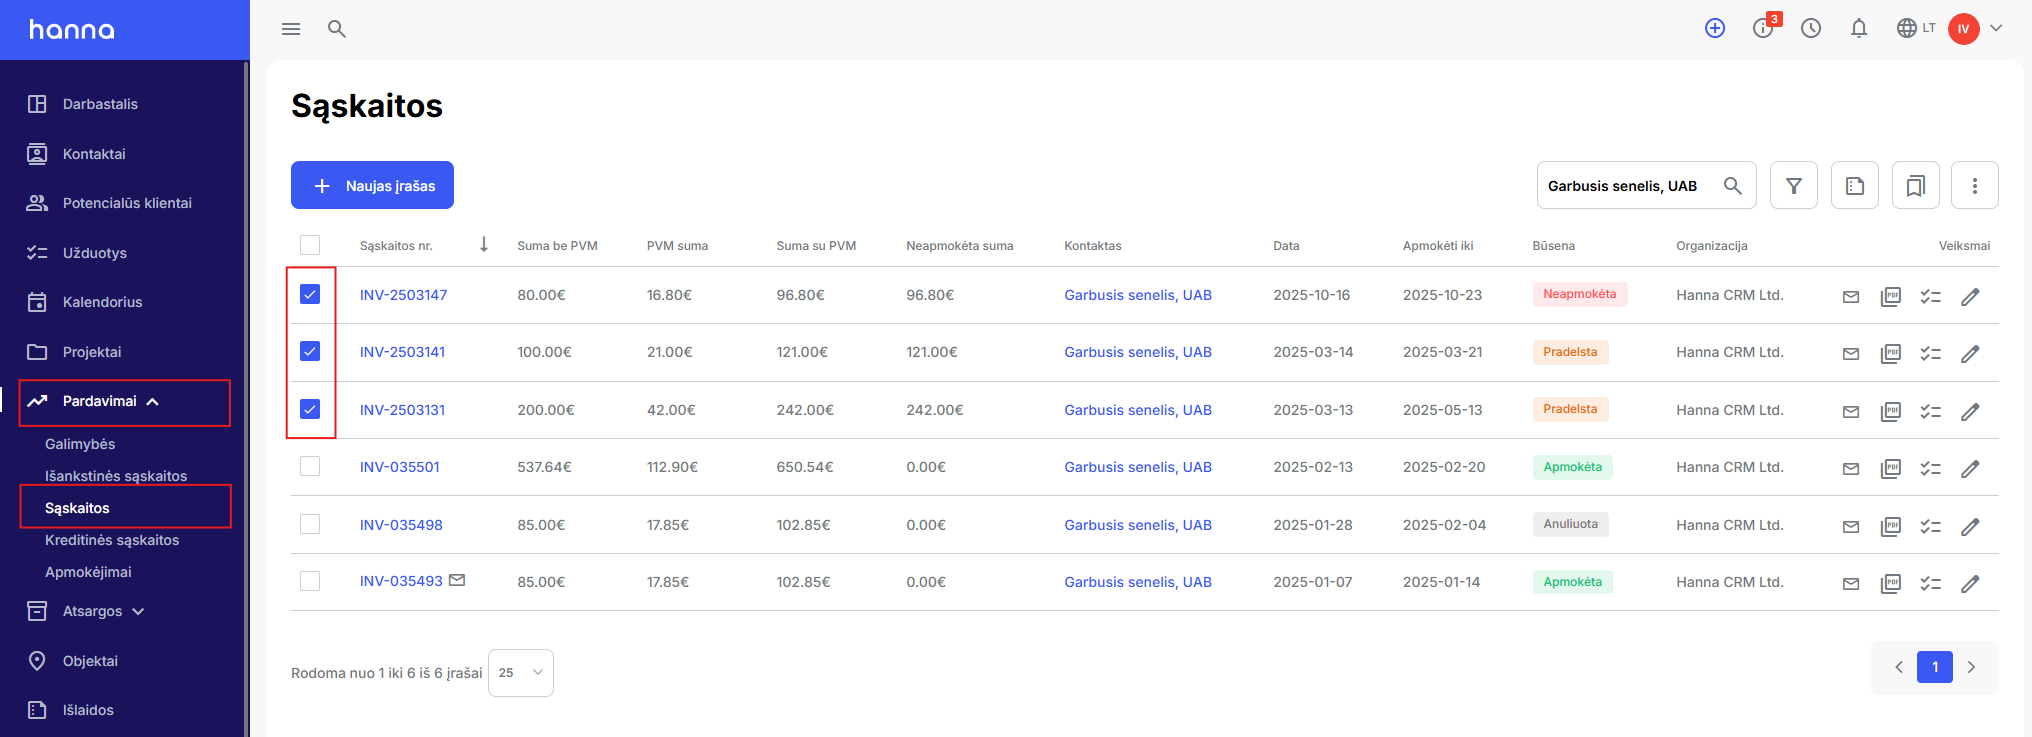
Task: Open Darbastalis in the sidebar
Action: 100,104
